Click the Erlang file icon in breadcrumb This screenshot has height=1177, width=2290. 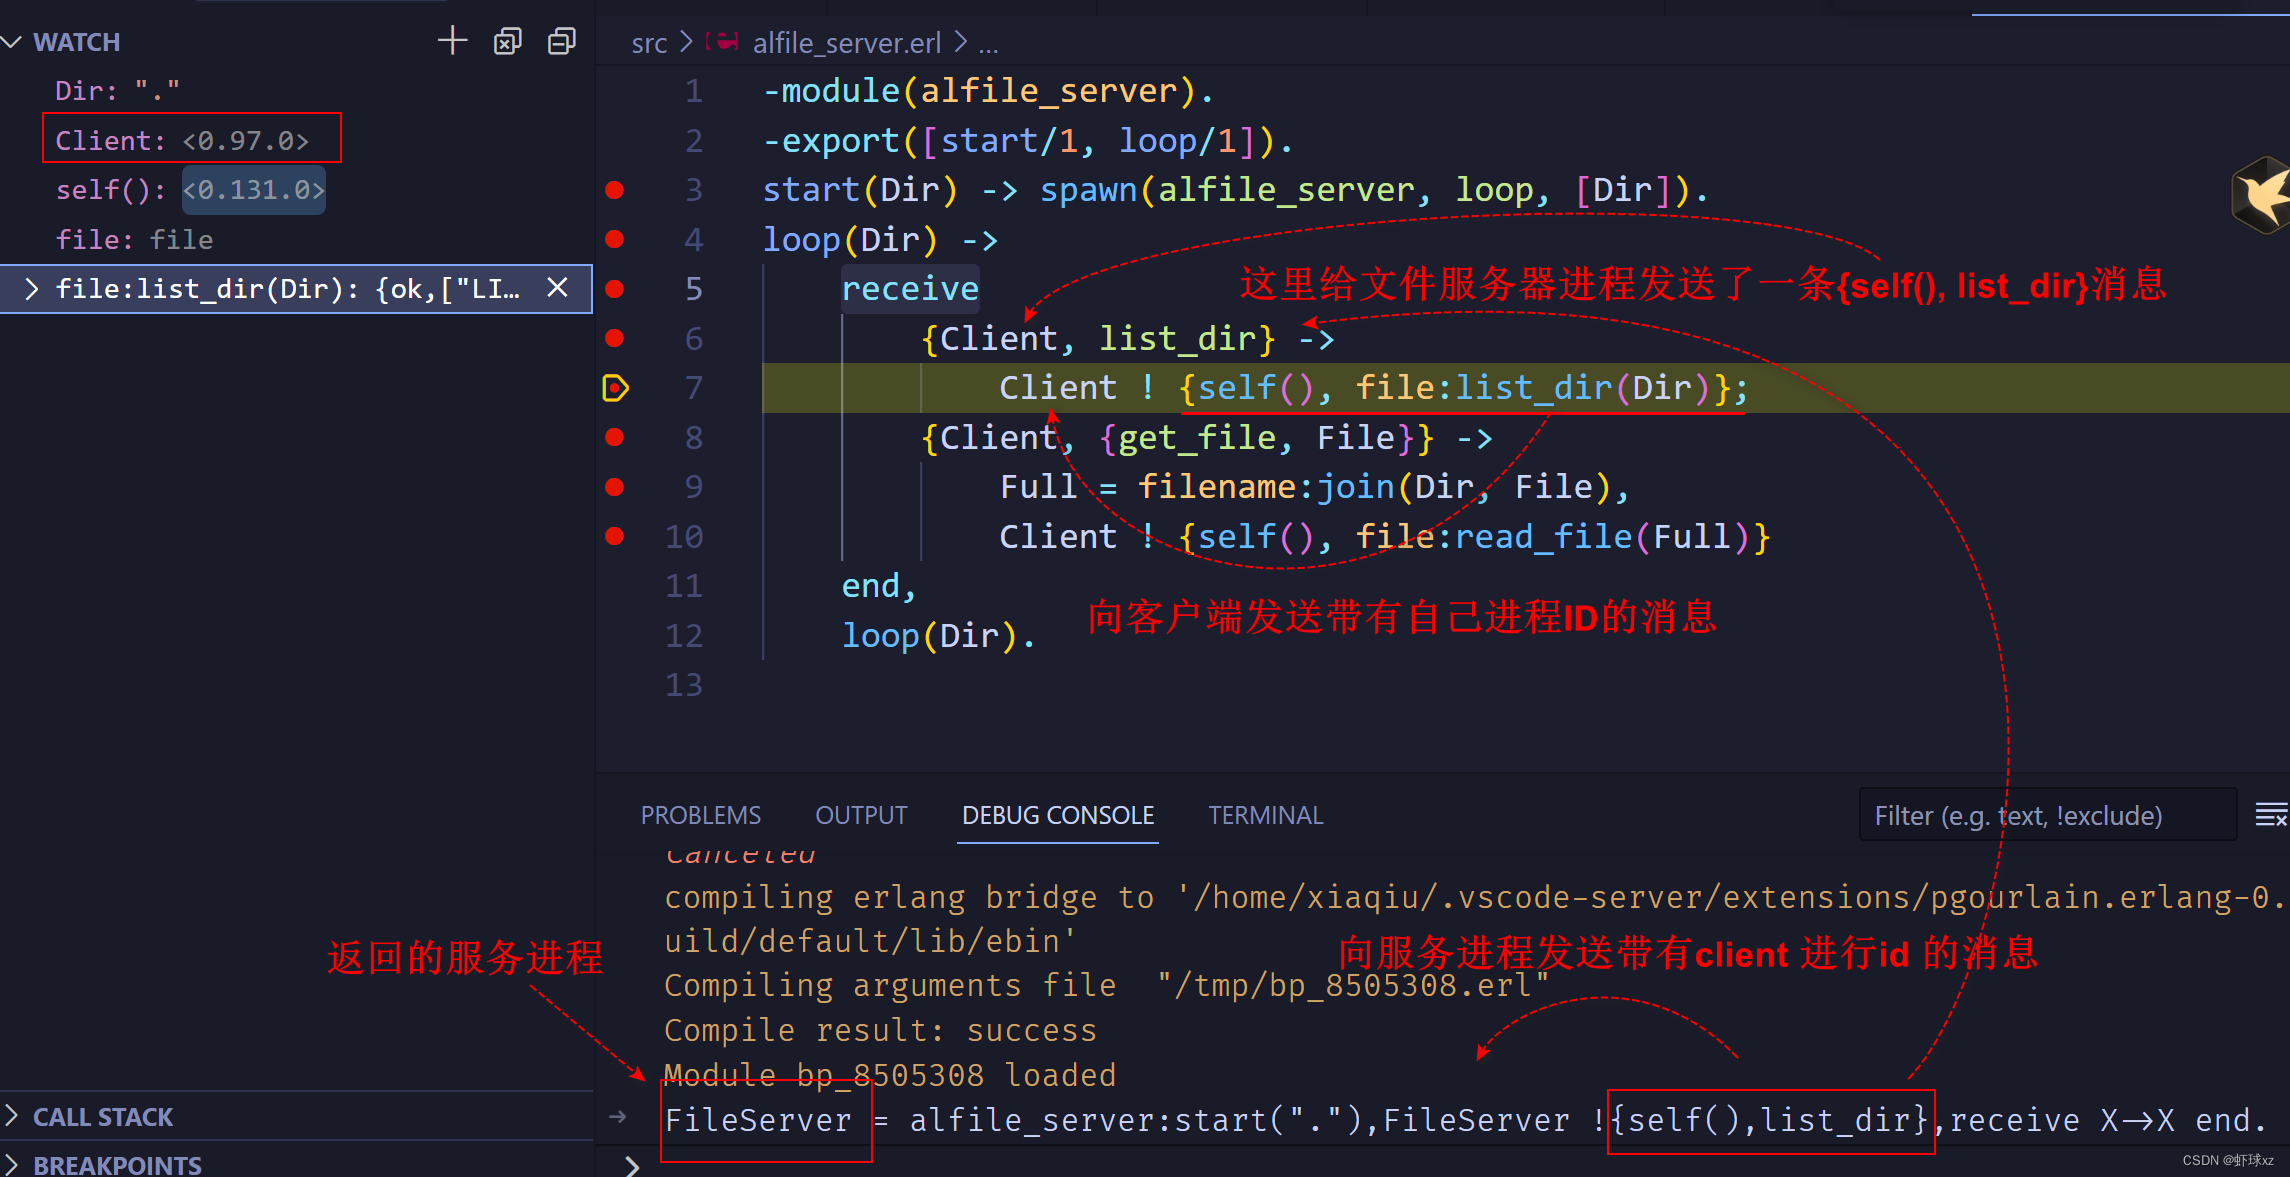click(x=722, y=43)
